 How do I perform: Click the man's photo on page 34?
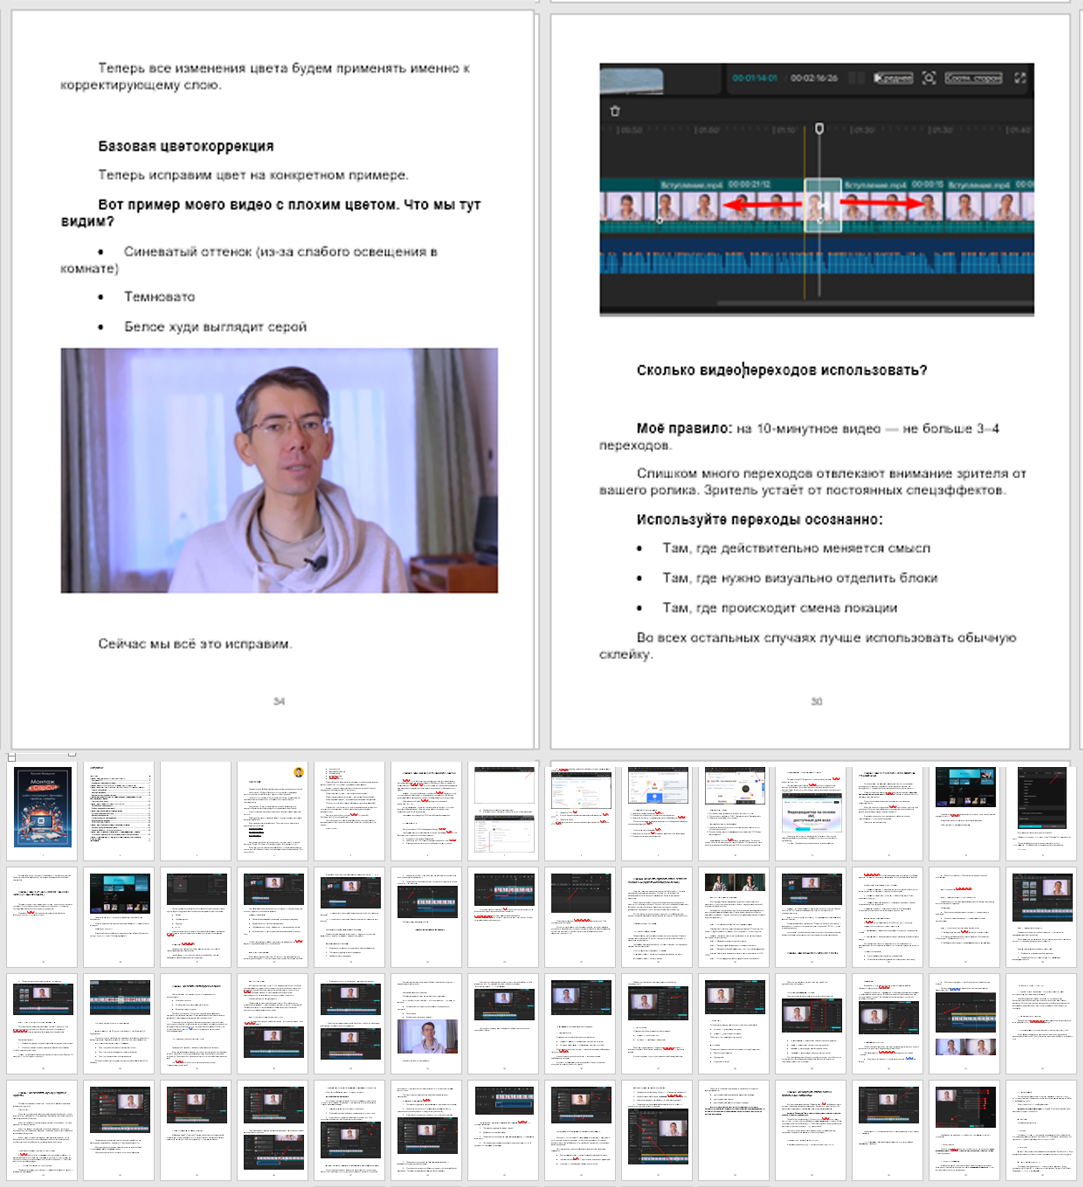click(279, 470)
